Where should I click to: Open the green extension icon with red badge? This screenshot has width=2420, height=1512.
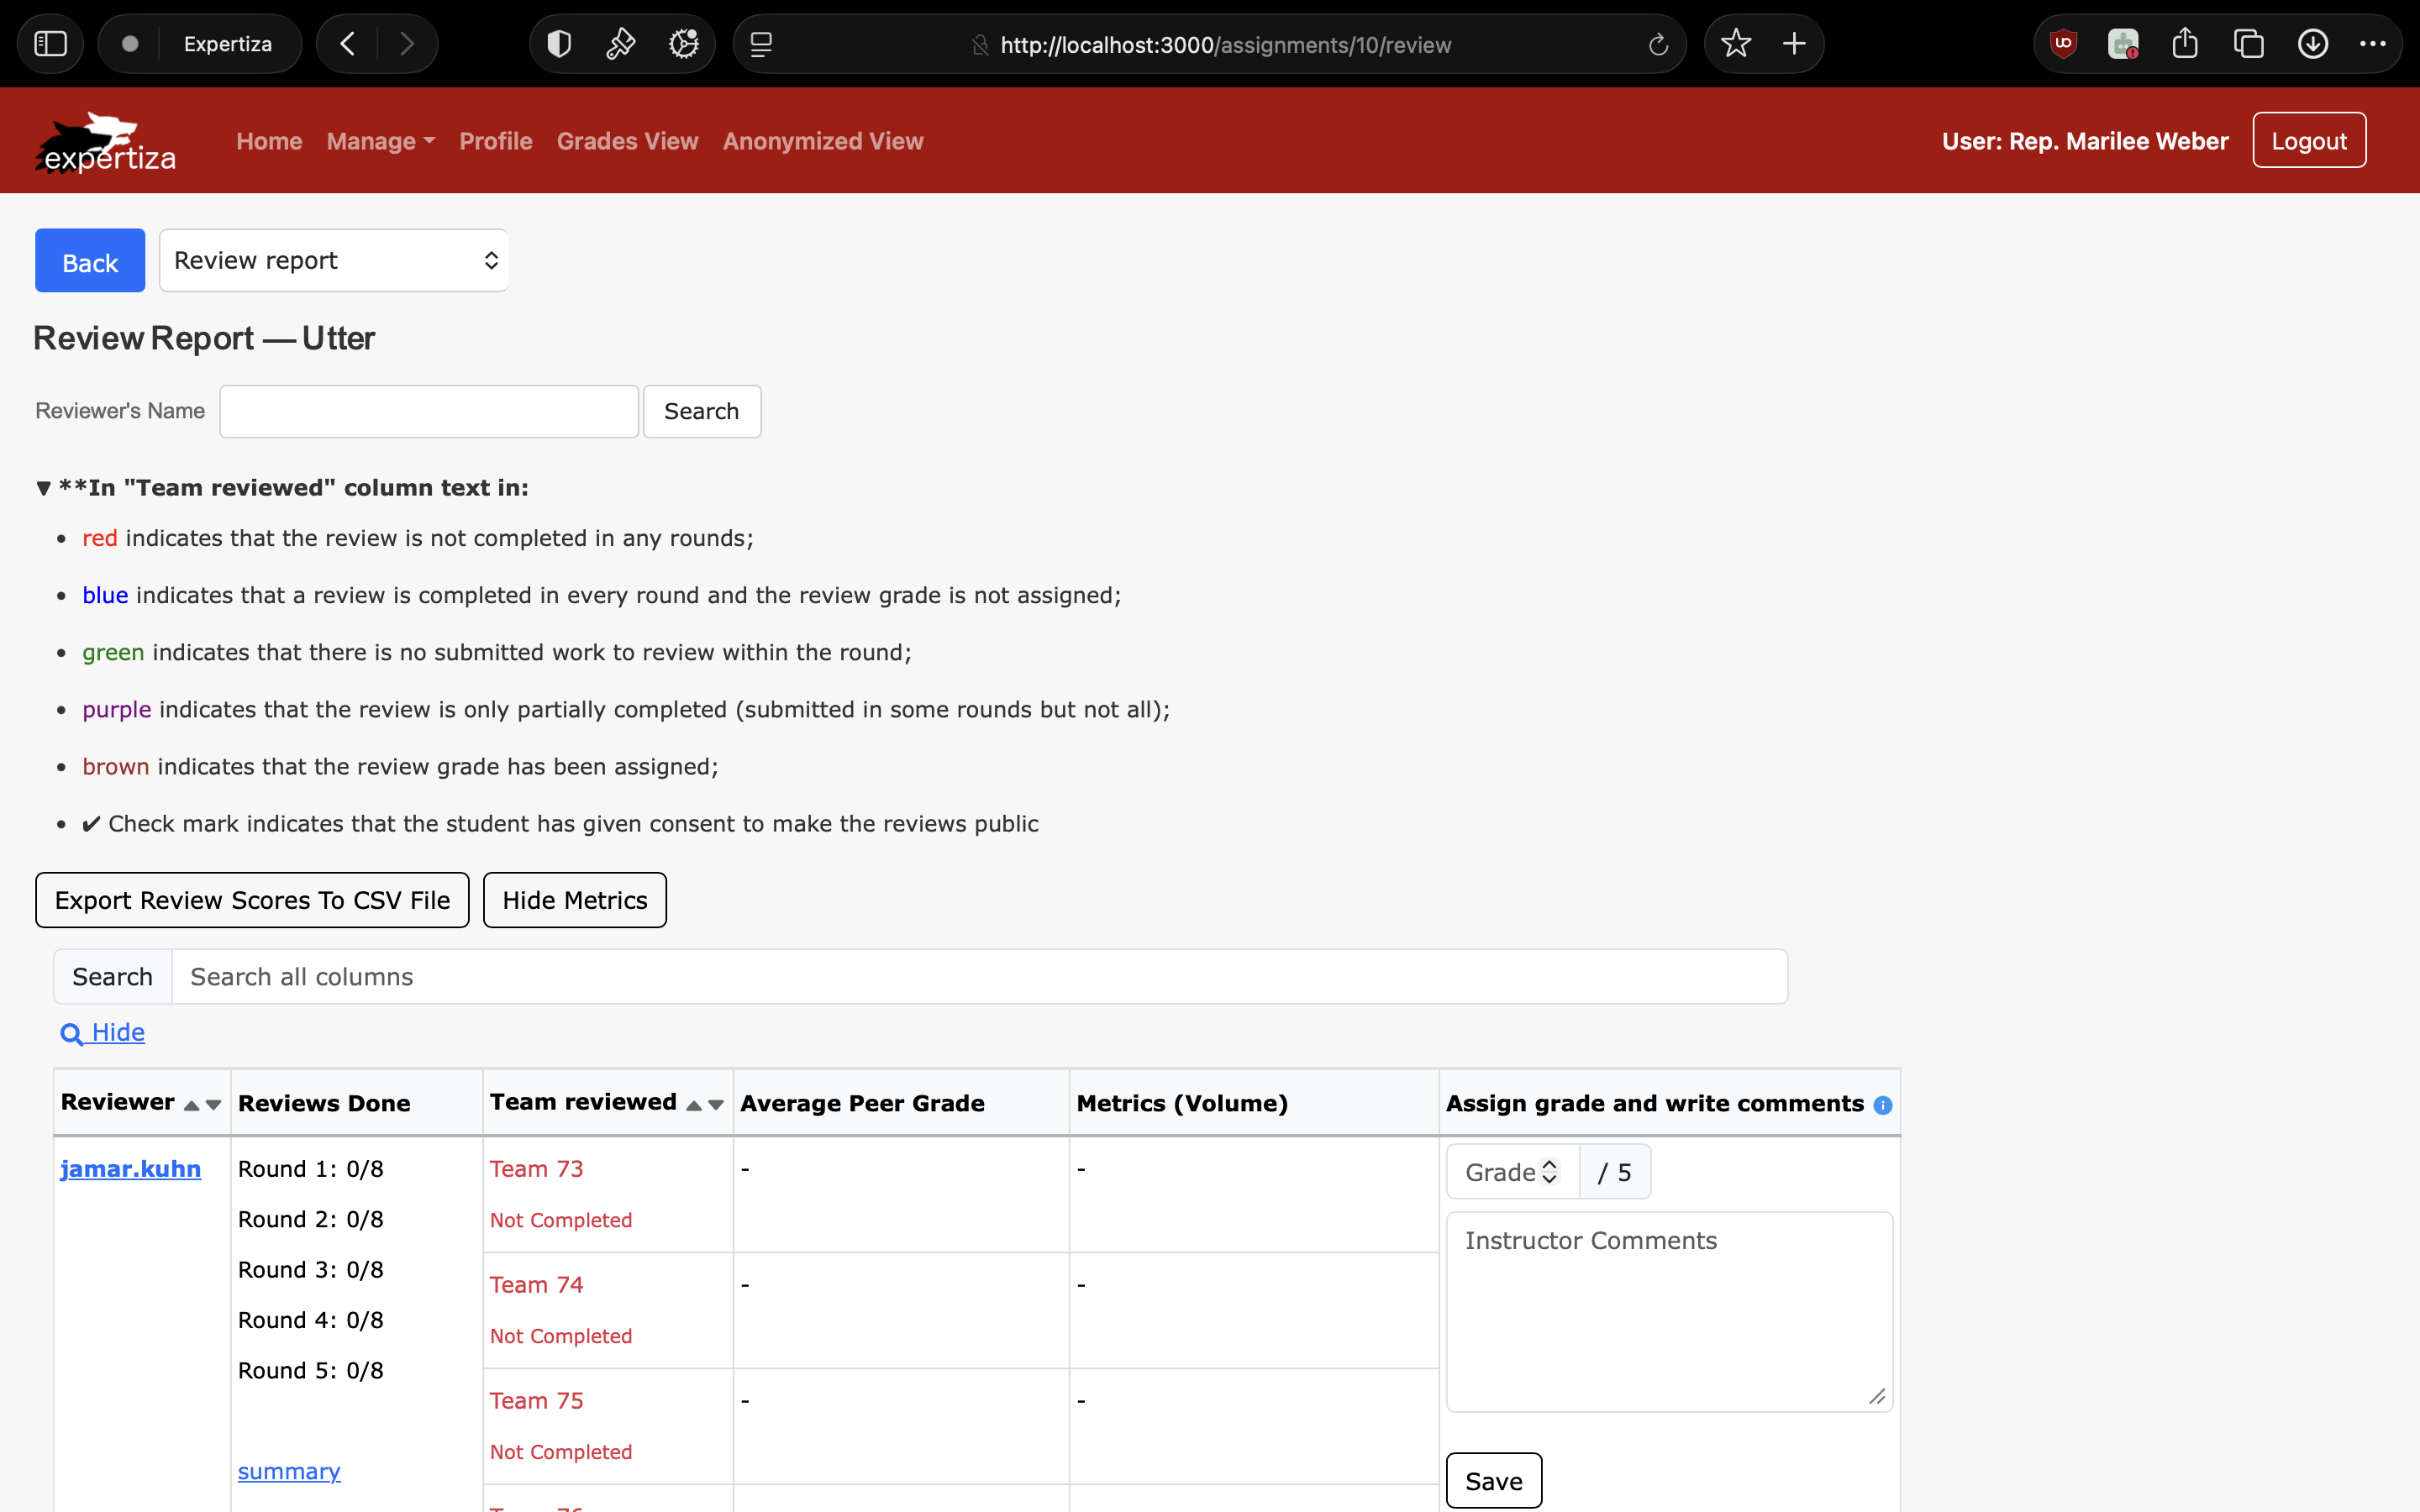pyautogui.click(x=2123, y=44)
